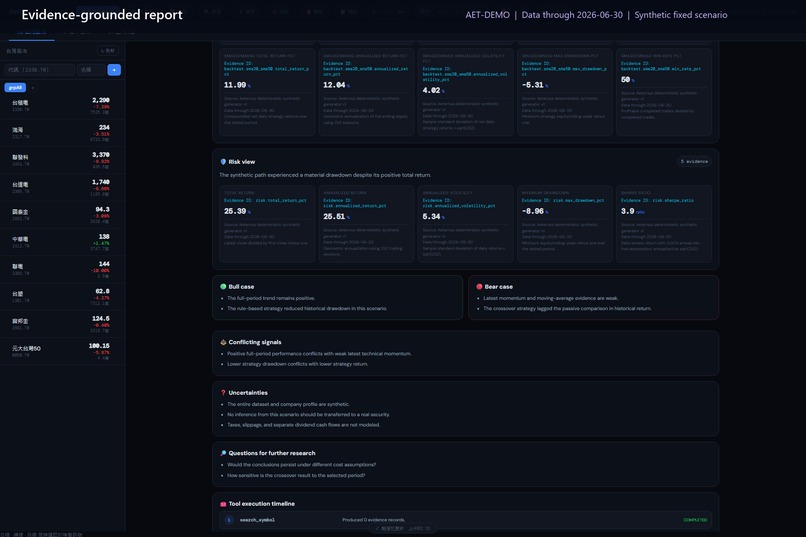Click Evidence ID risk.sharpe_ratio
This screenshot has width=806, height=537.
(657, 200)
